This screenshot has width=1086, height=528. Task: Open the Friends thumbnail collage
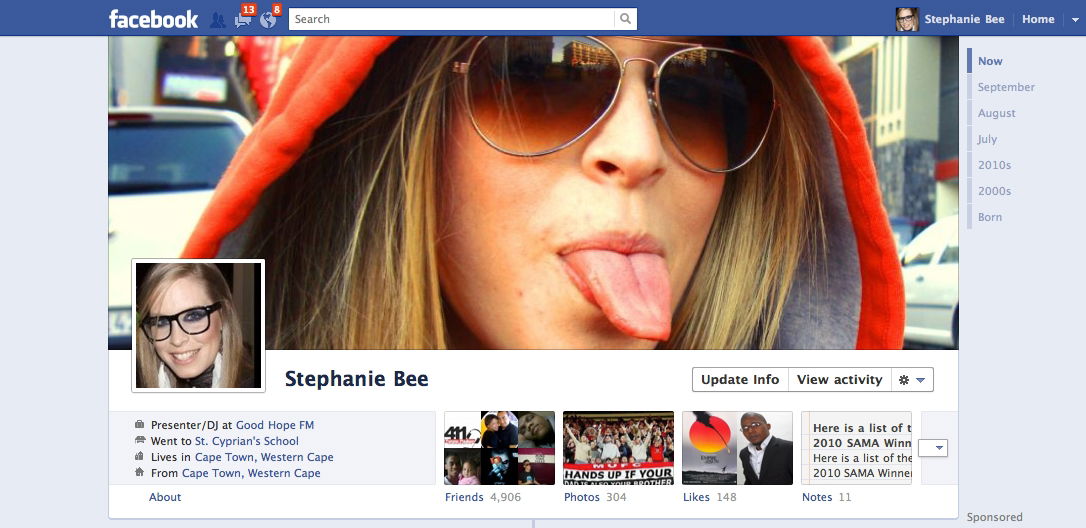[499, 448]
